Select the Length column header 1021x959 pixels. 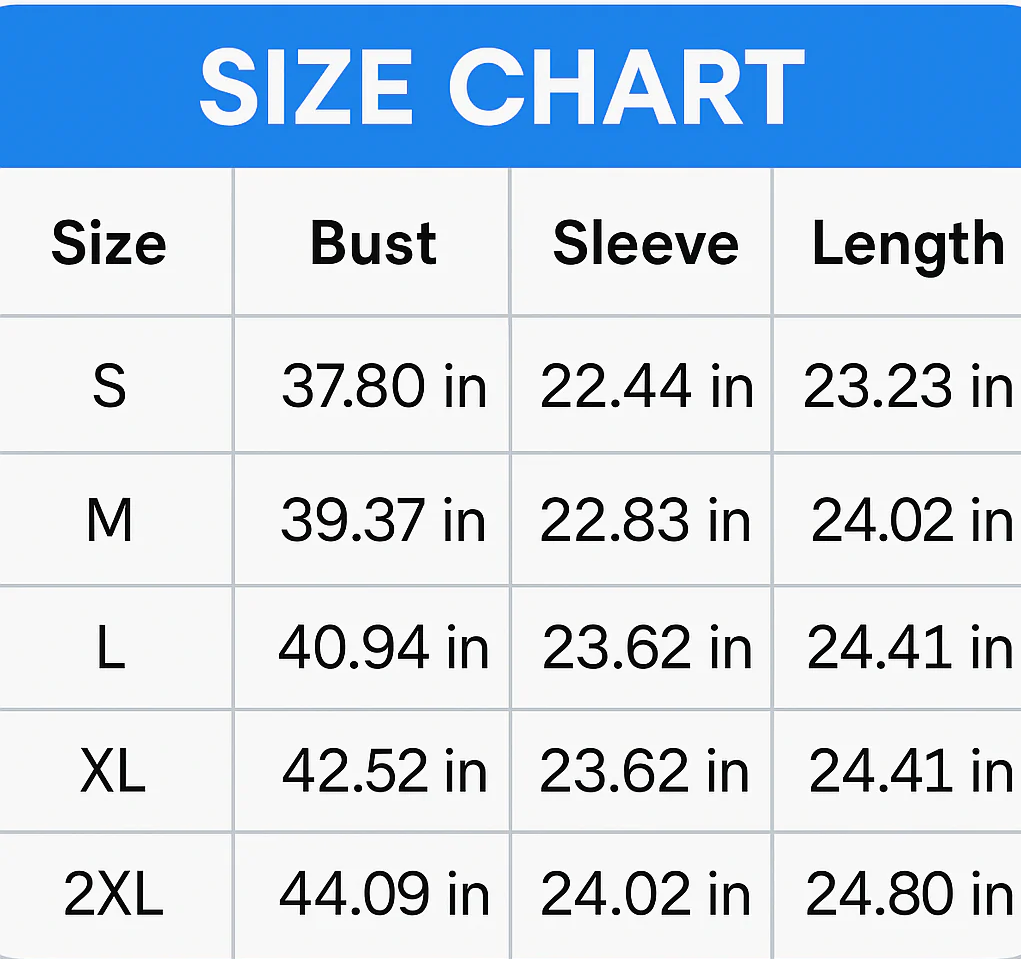pyautogui.click(x=908, y=246)
